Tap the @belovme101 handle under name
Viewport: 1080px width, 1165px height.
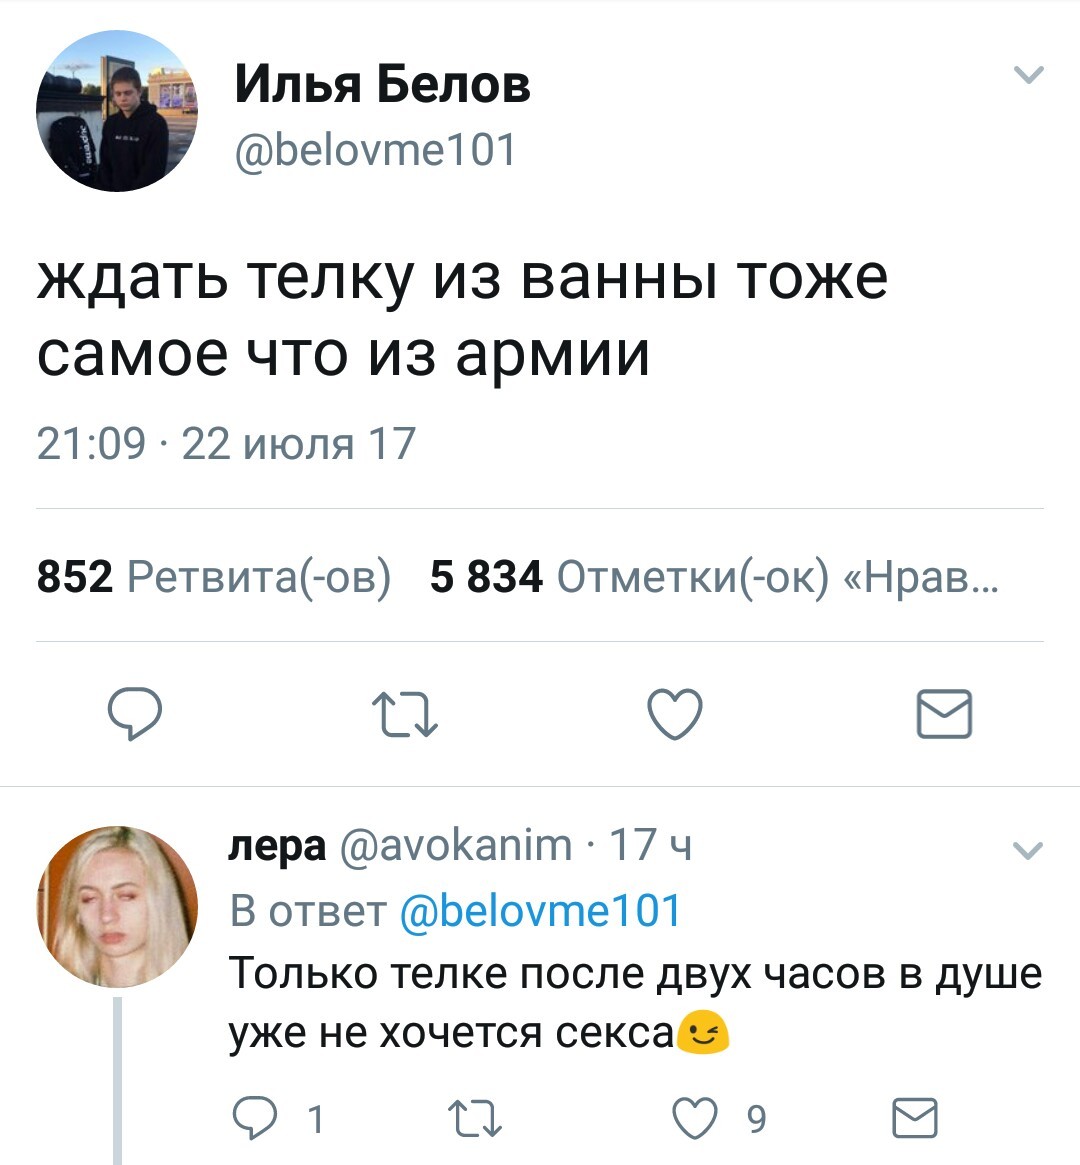[375, 150]
